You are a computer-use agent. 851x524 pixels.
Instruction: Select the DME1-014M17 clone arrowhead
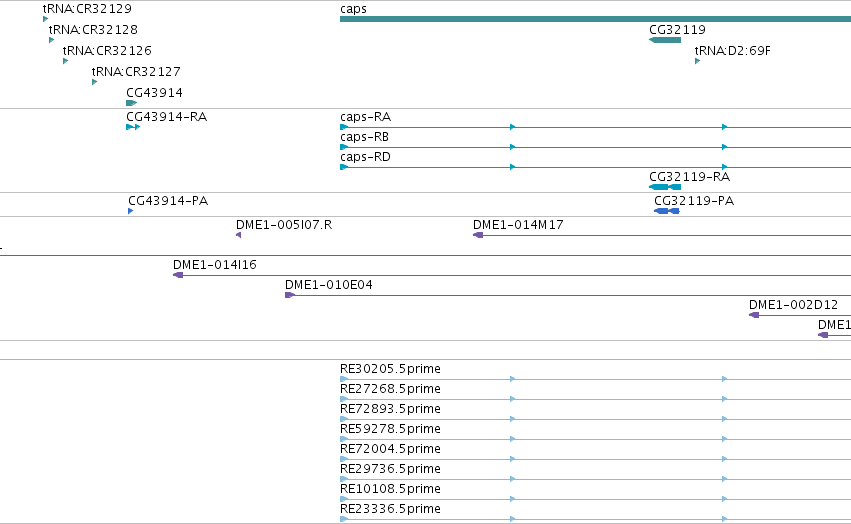pyautogui.click(x=478, y=235)
